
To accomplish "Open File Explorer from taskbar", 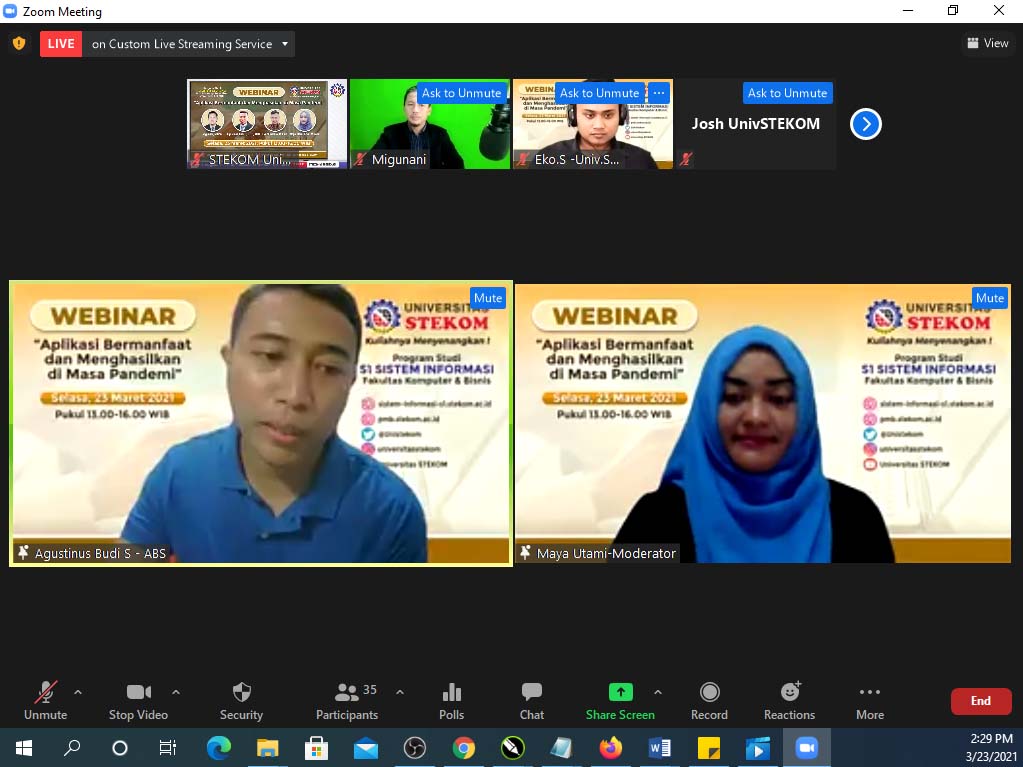I will coord(267,747).
